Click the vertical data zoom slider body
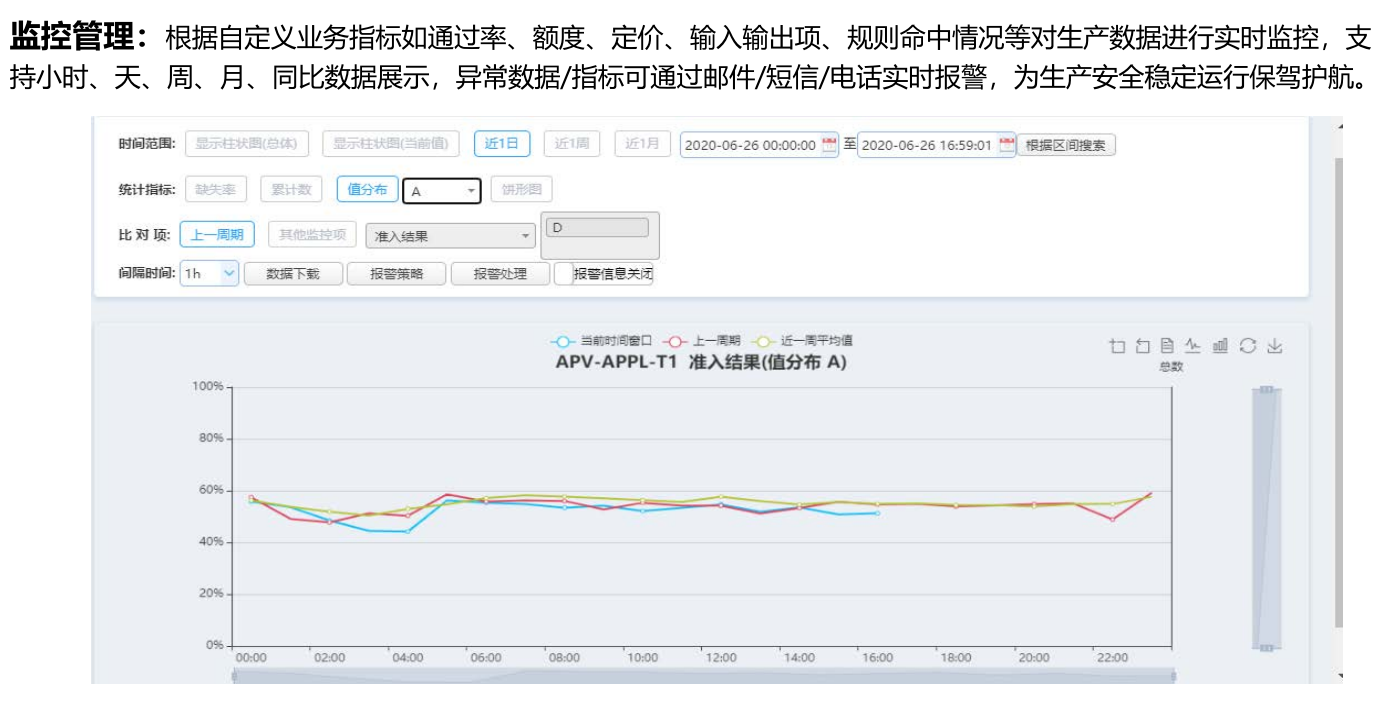This screenshot has height=702, width=1390. coord(1266,518)
